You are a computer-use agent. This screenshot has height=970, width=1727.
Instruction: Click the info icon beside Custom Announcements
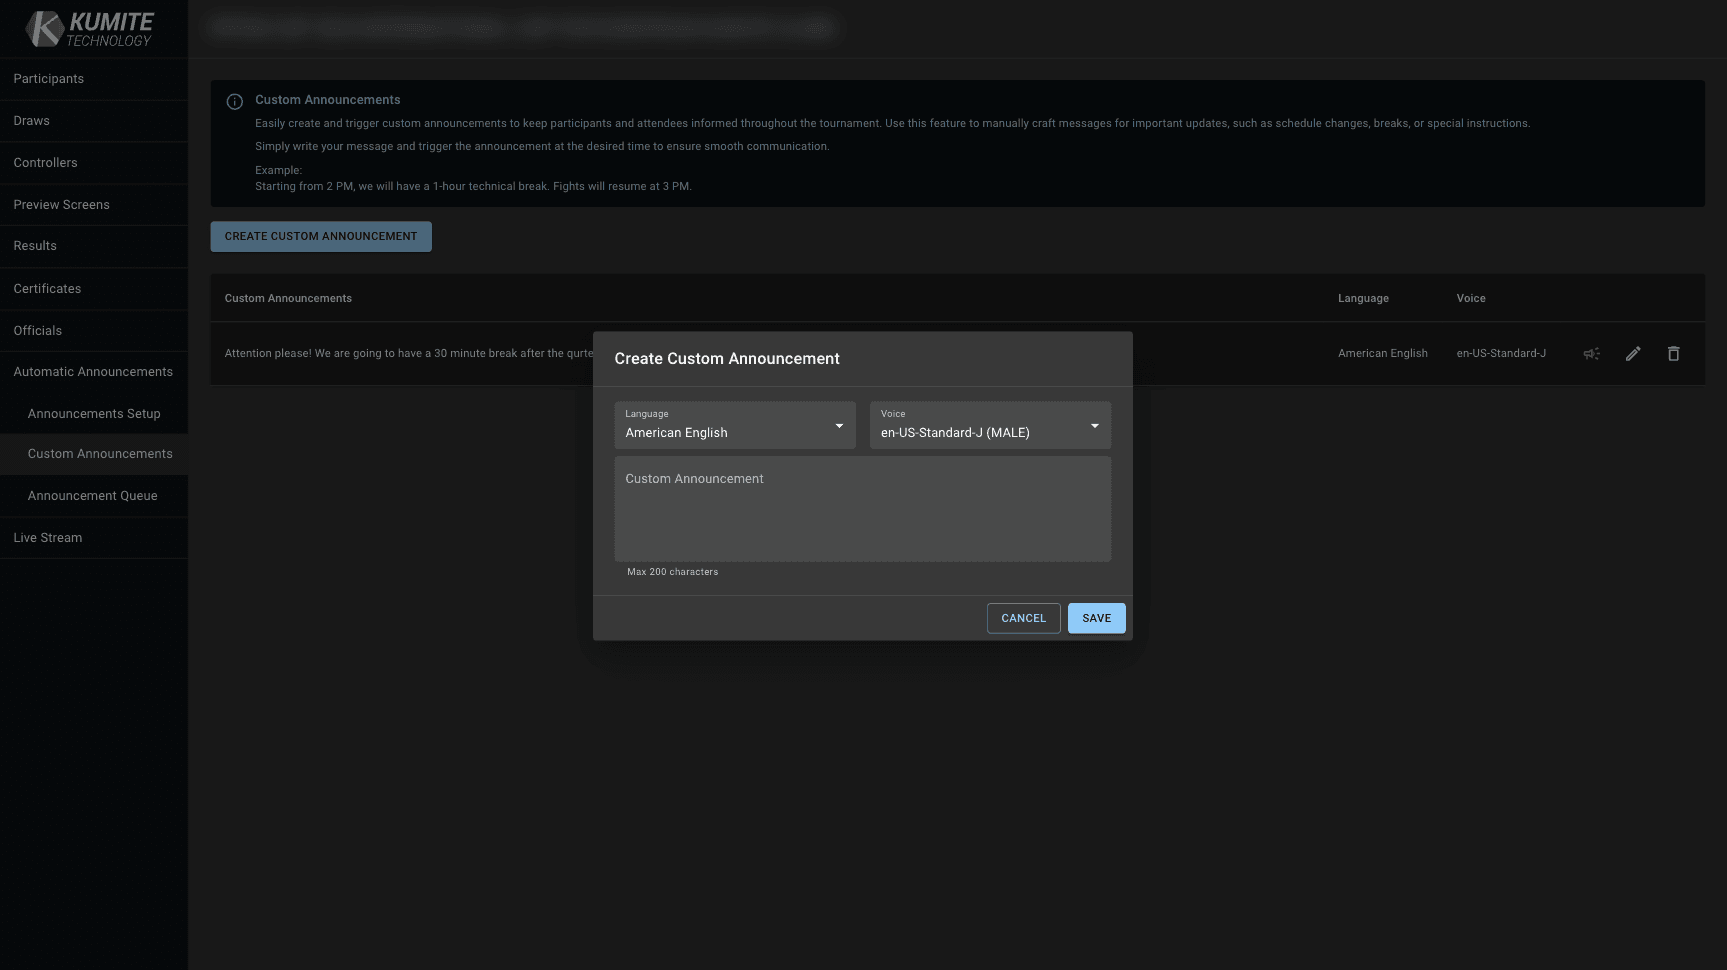coord(234,101)
